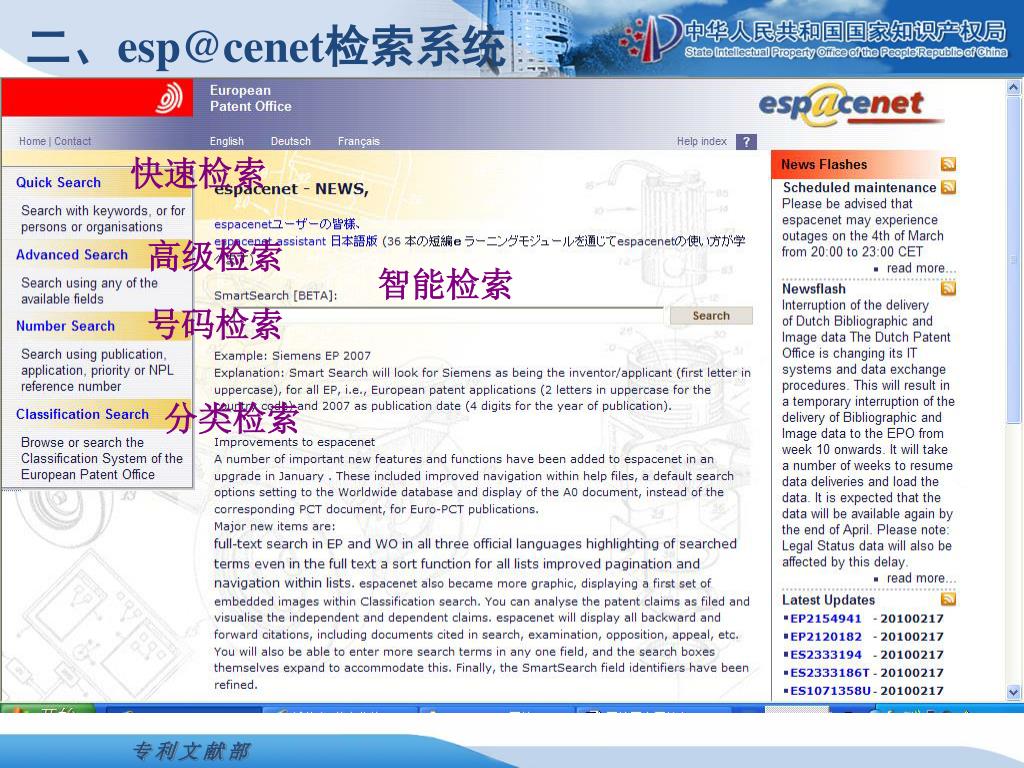Click the scrollbar down arrow

[1014, 692]
